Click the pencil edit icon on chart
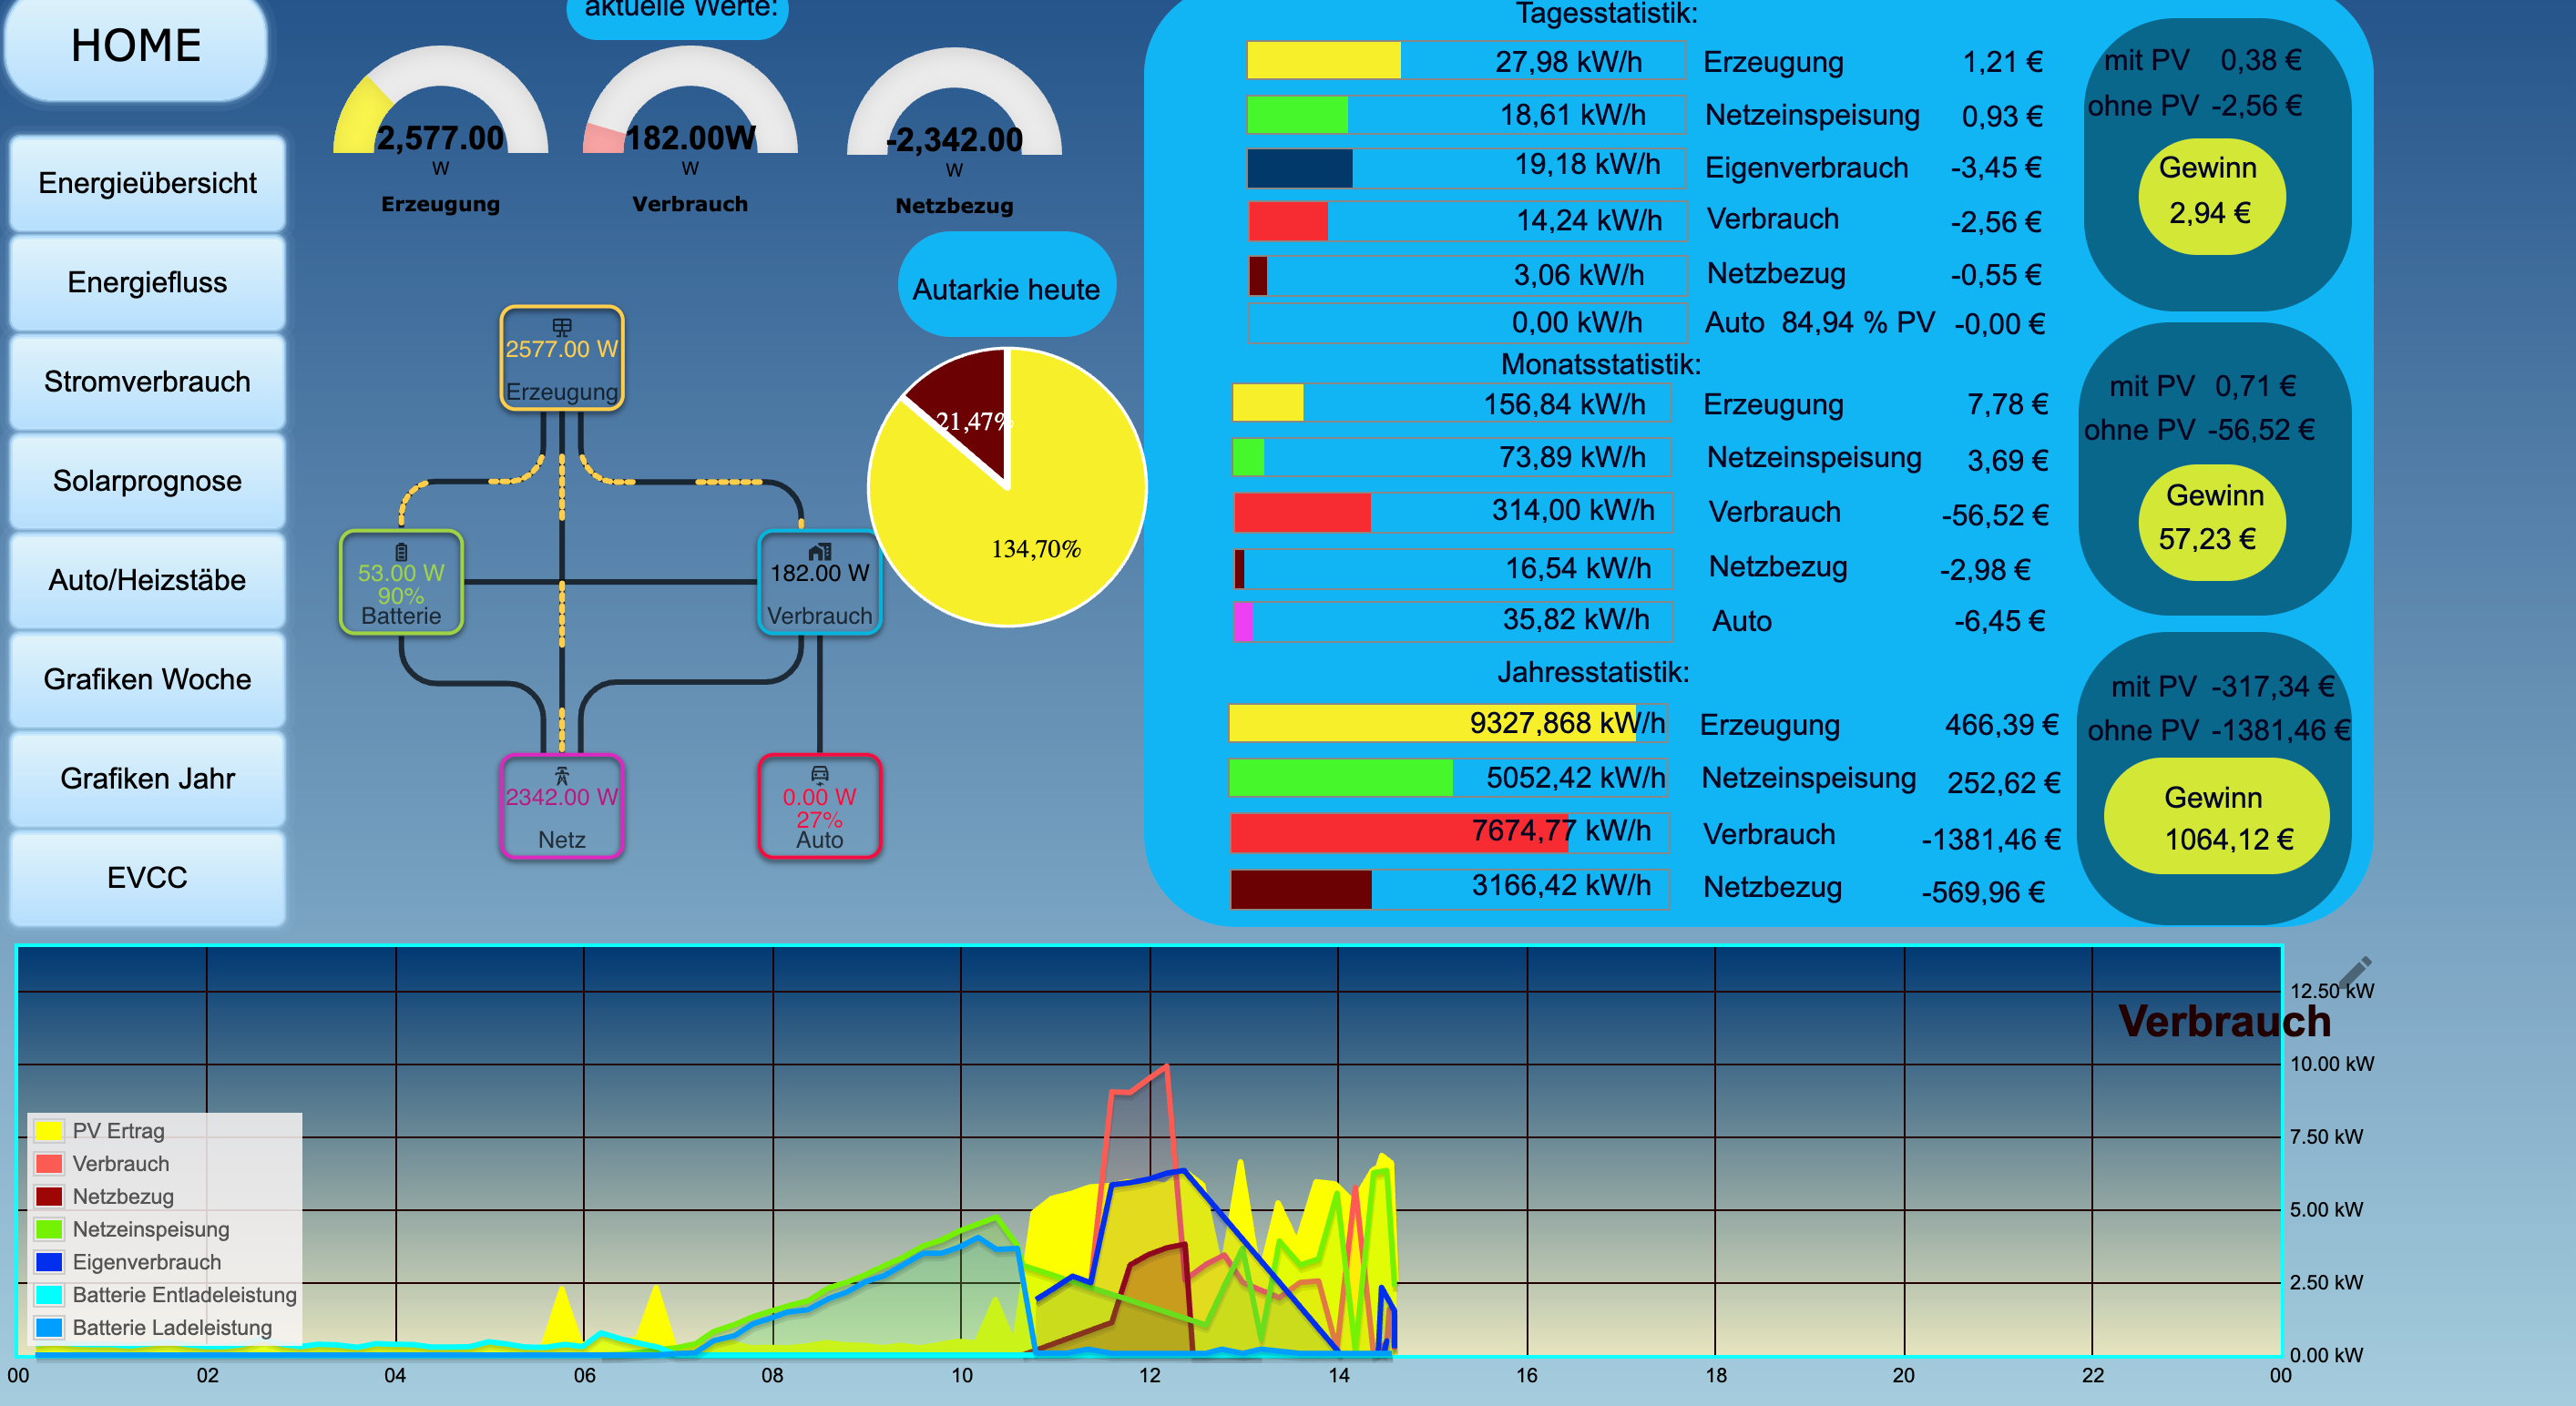2576x1406 pixels. (x=2356, y=970)
